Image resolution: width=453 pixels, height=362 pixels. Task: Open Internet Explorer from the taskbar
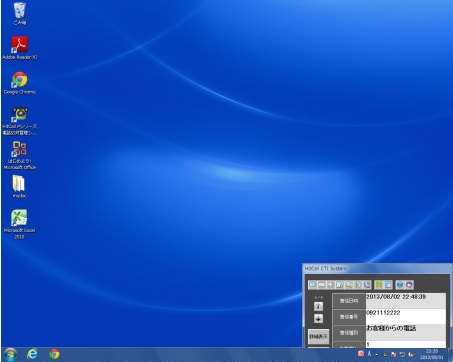(32, 354)
